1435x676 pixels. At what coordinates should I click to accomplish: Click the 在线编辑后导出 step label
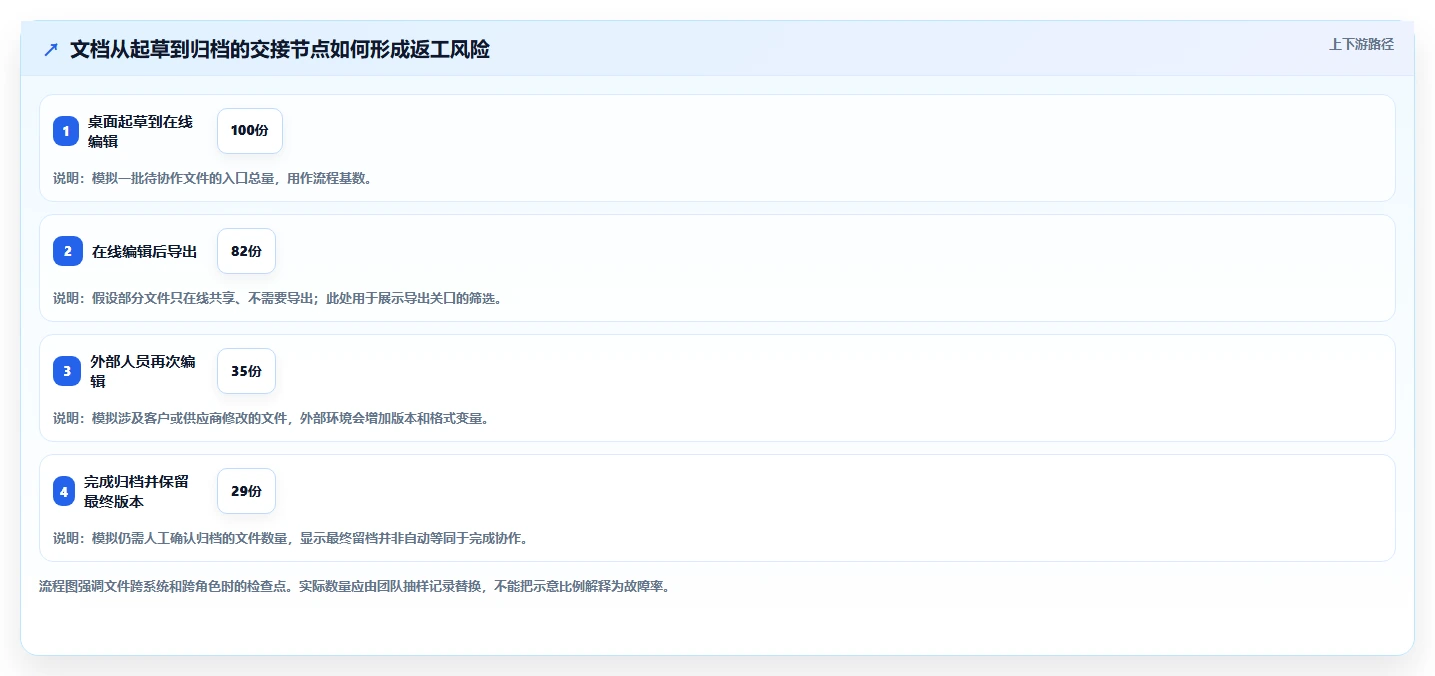pos(144,252)
